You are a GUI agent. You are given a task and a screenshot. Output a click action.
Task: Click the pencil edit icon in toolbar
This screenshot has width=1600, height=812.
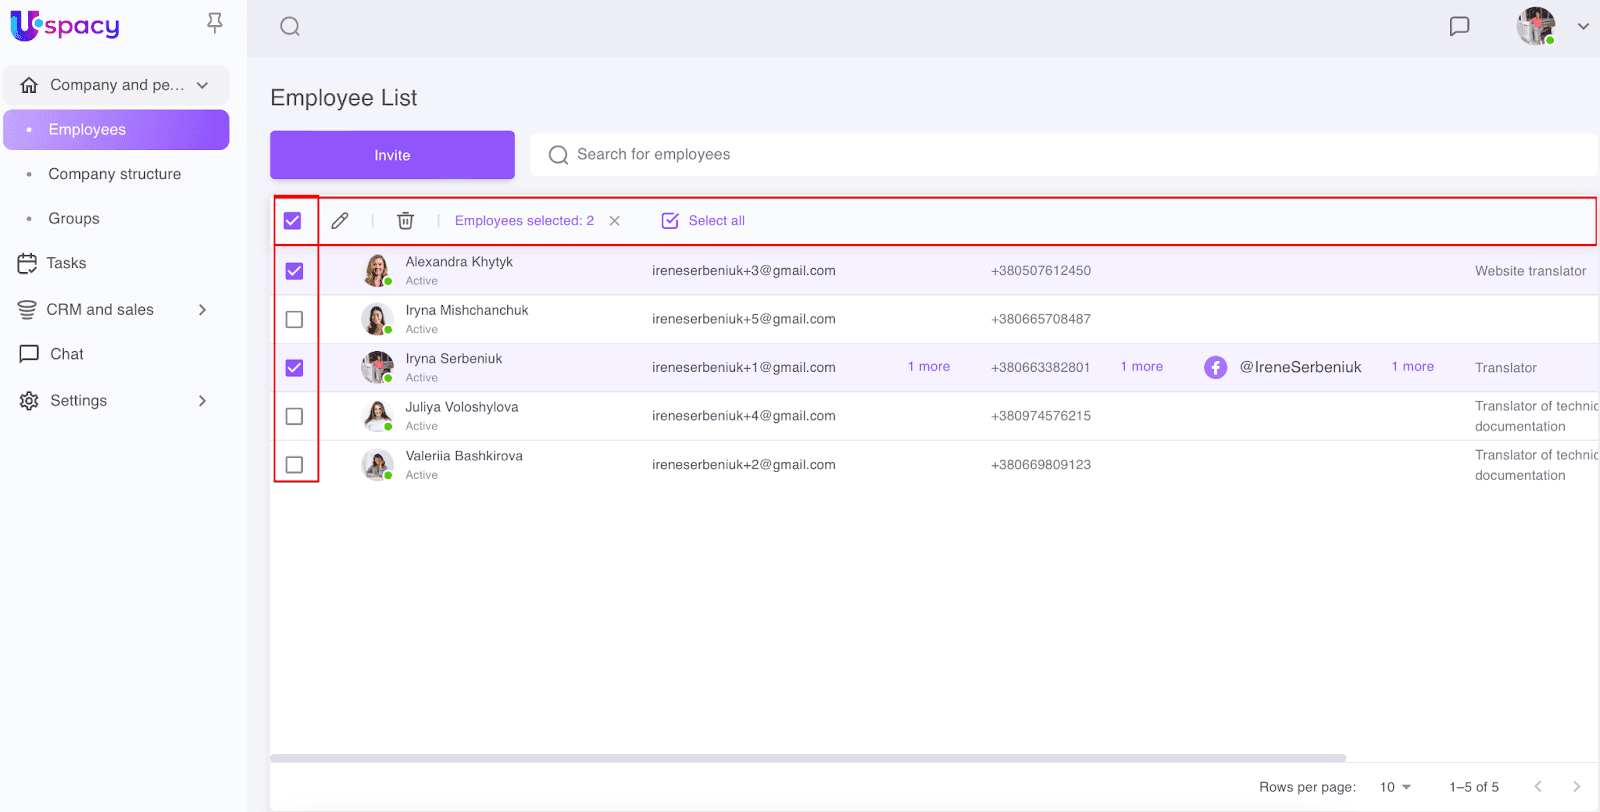pyautogui.click(x=340, y=221)
